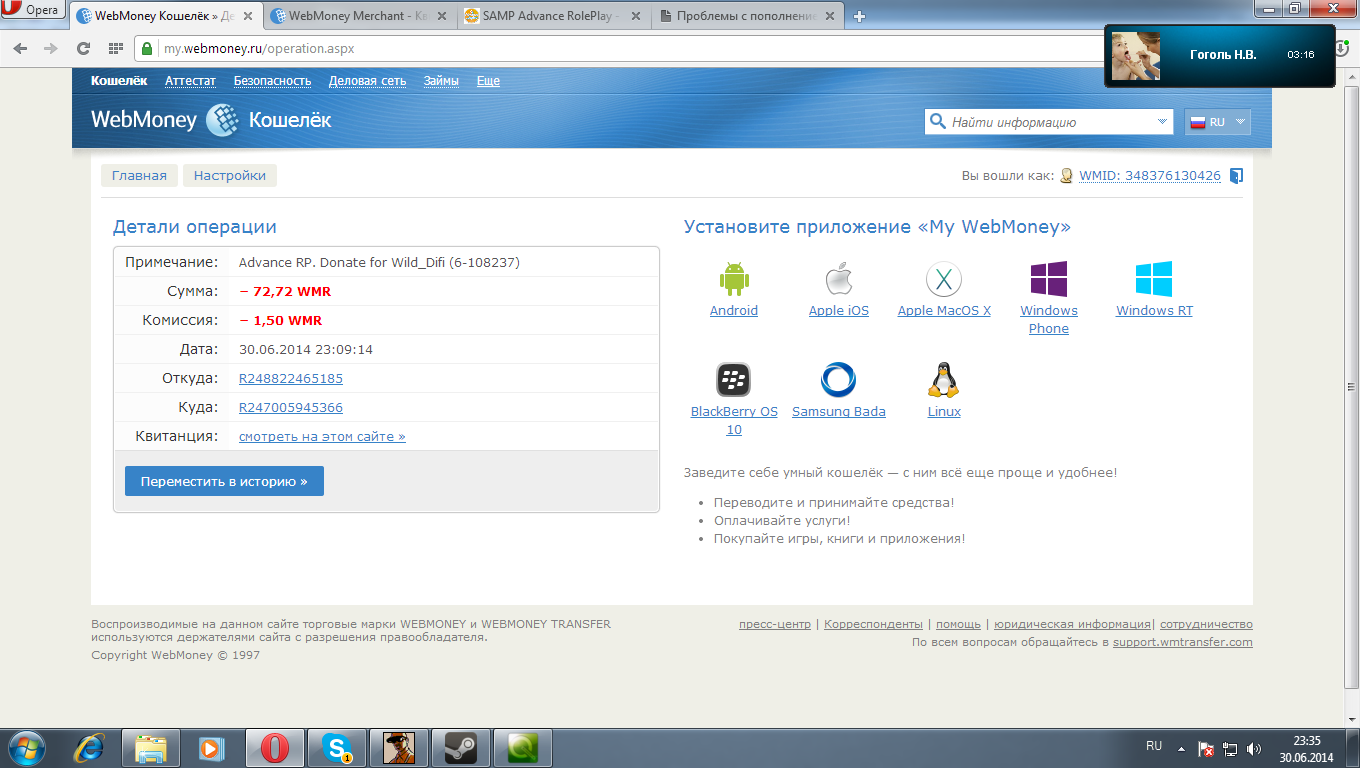Open source wallet R248822465185 link
1360x768 pixels.
(291, 379)
